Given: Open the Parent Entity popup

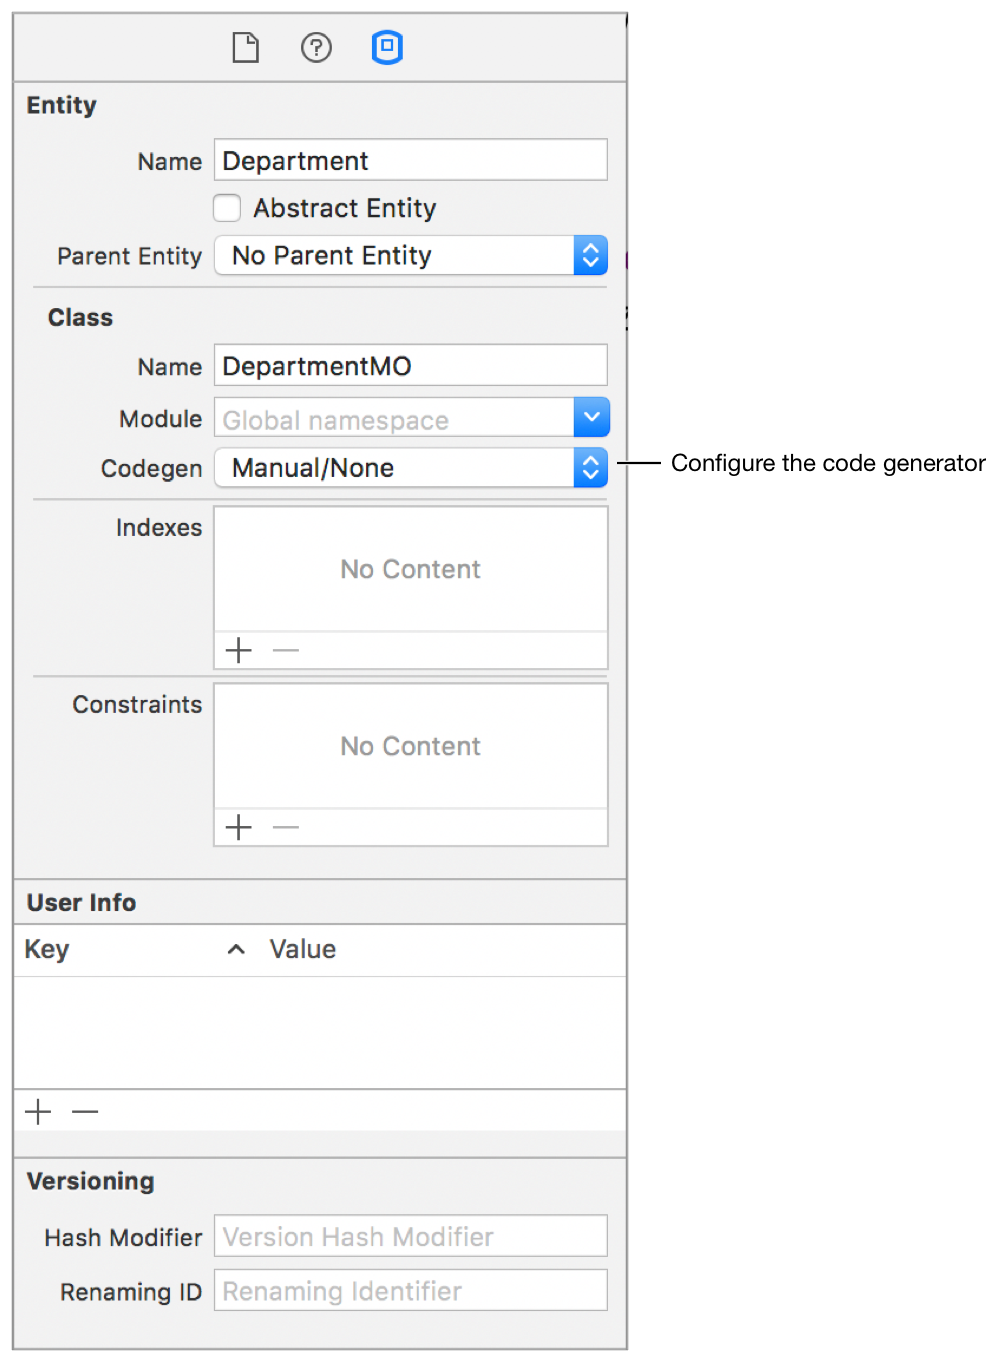Looking at the screenshot, I should pos(410,256).
